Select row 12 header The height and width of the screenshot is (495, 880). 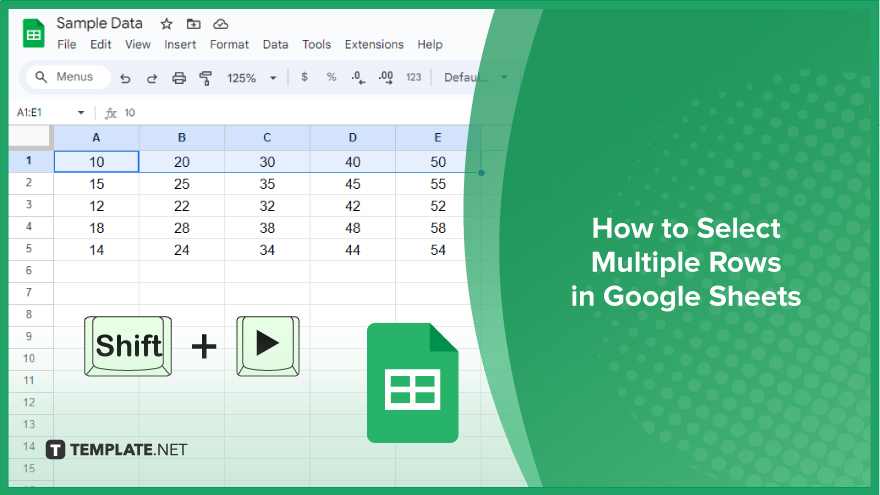point(29,402)
